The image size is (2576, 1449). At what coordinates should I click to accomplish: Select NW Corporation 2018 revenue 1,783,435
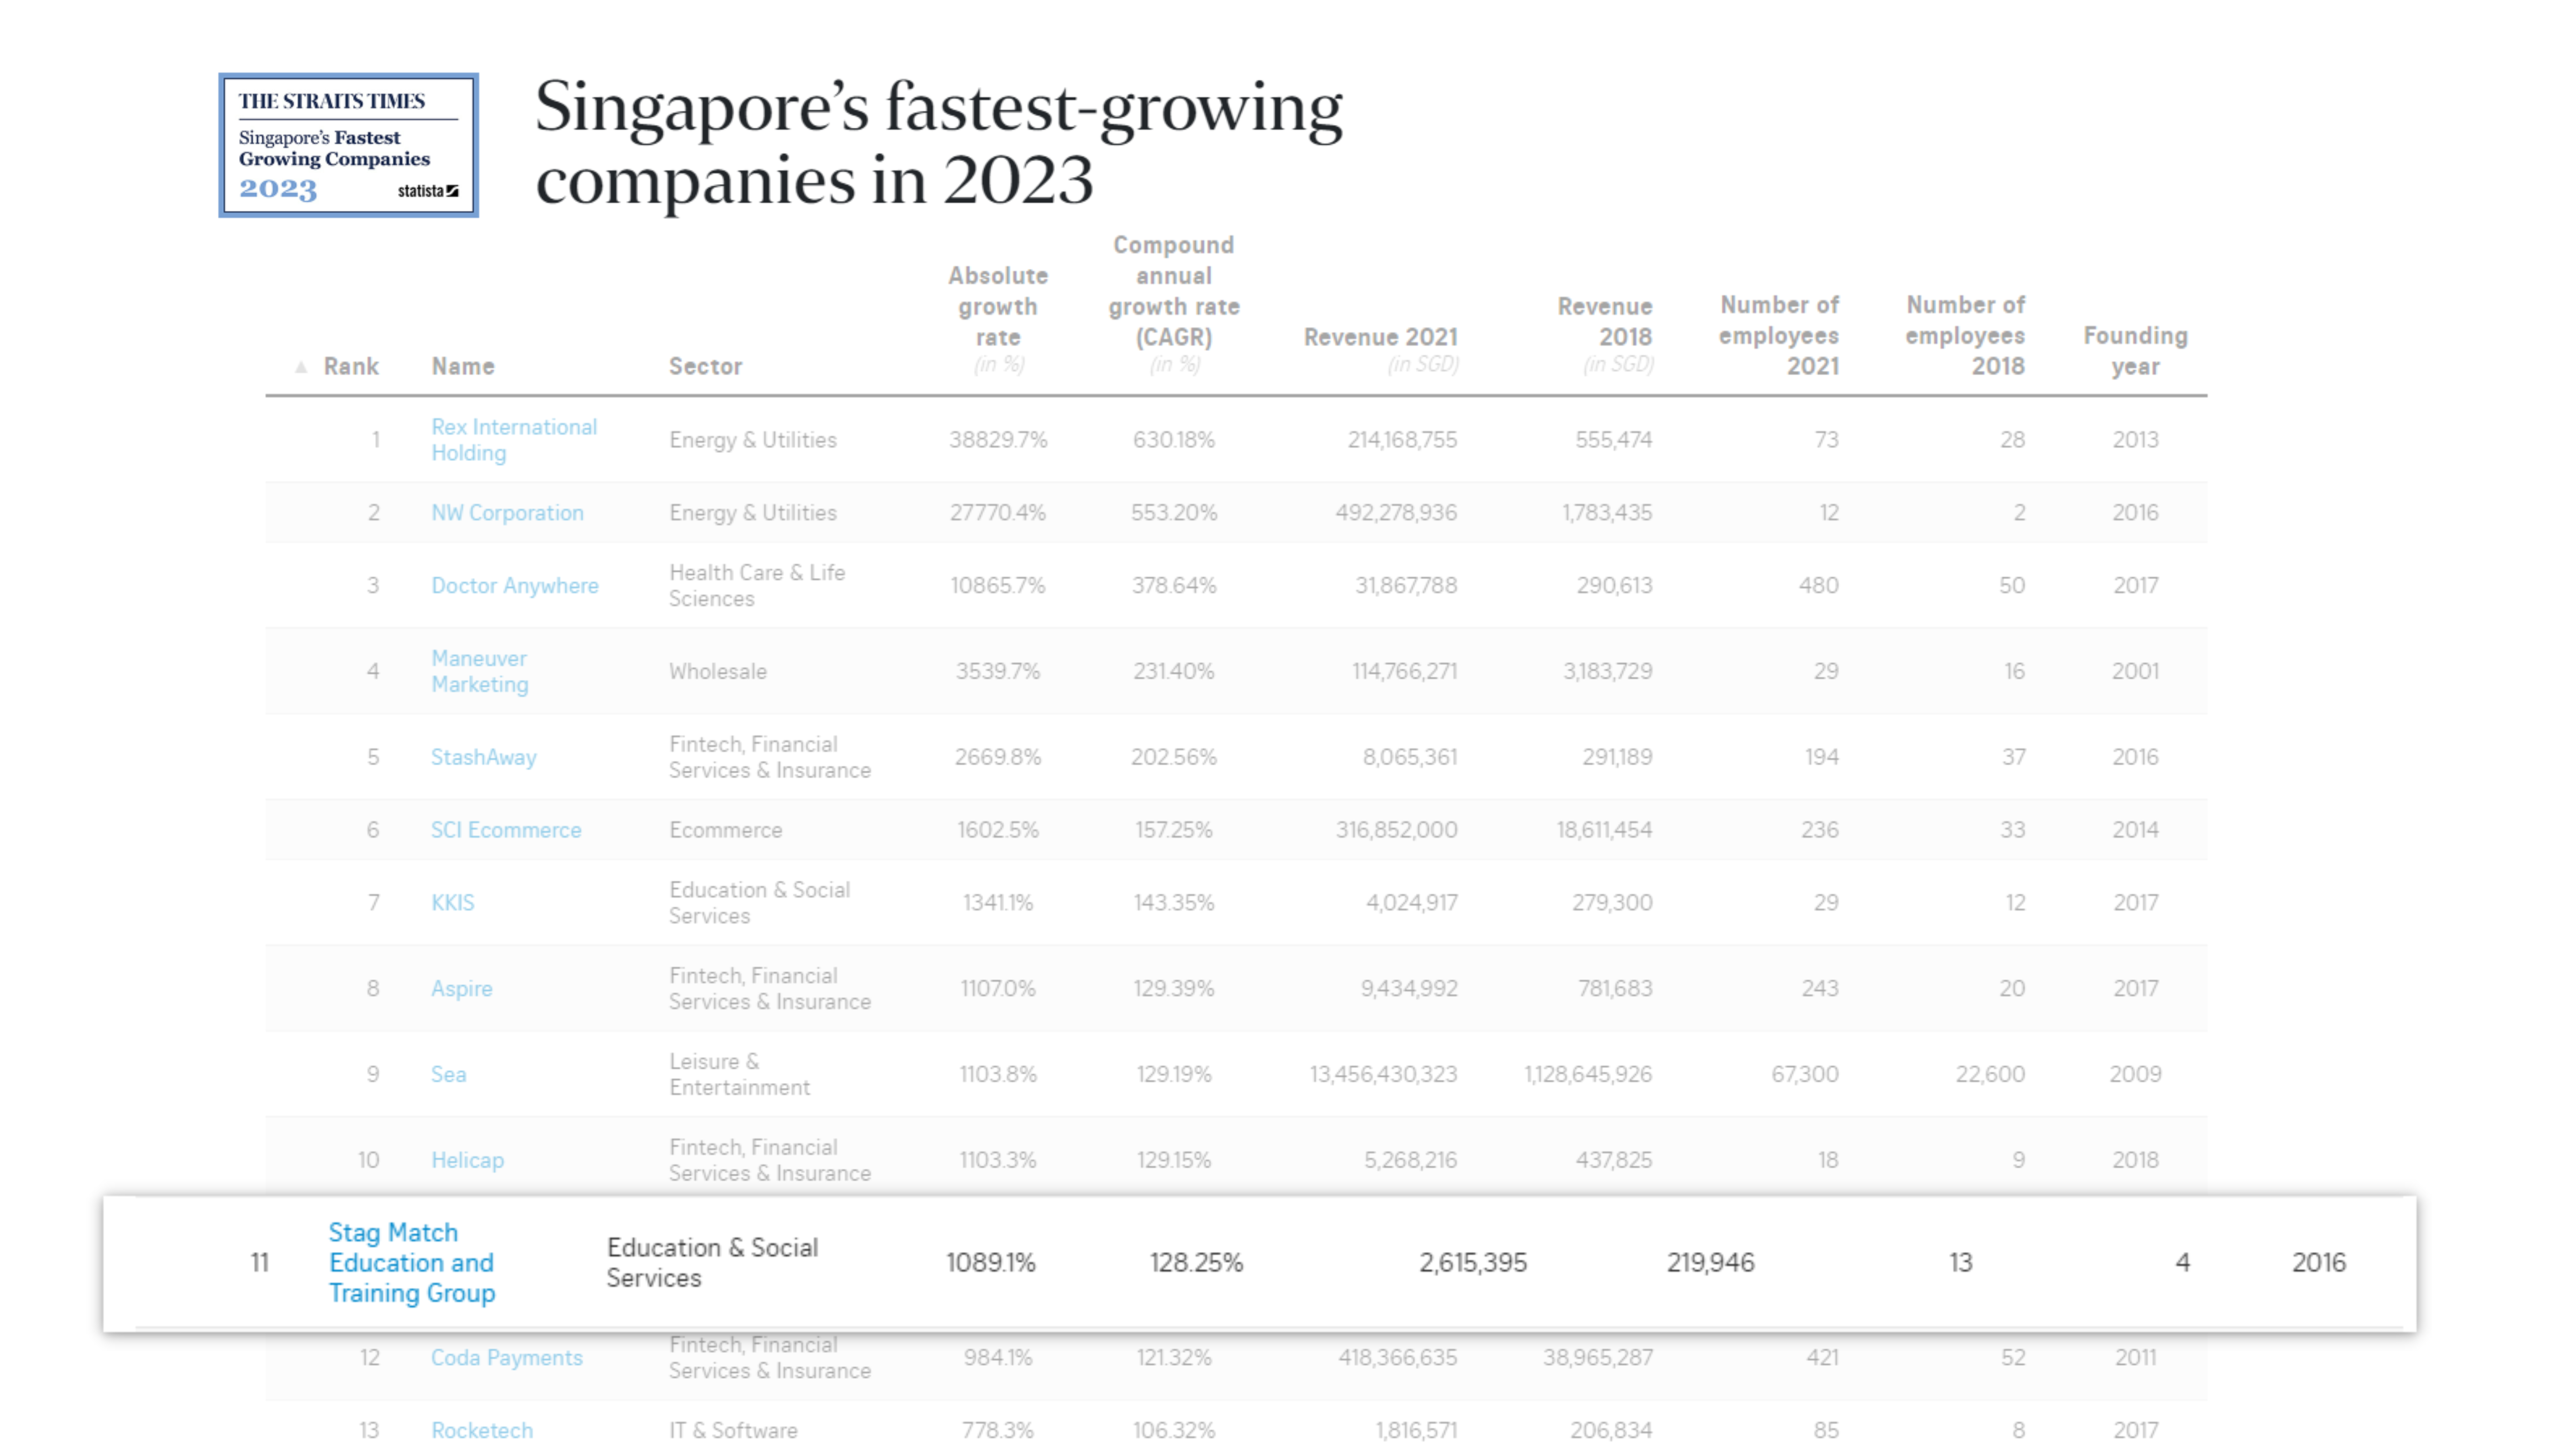(x=1607, y=513)
